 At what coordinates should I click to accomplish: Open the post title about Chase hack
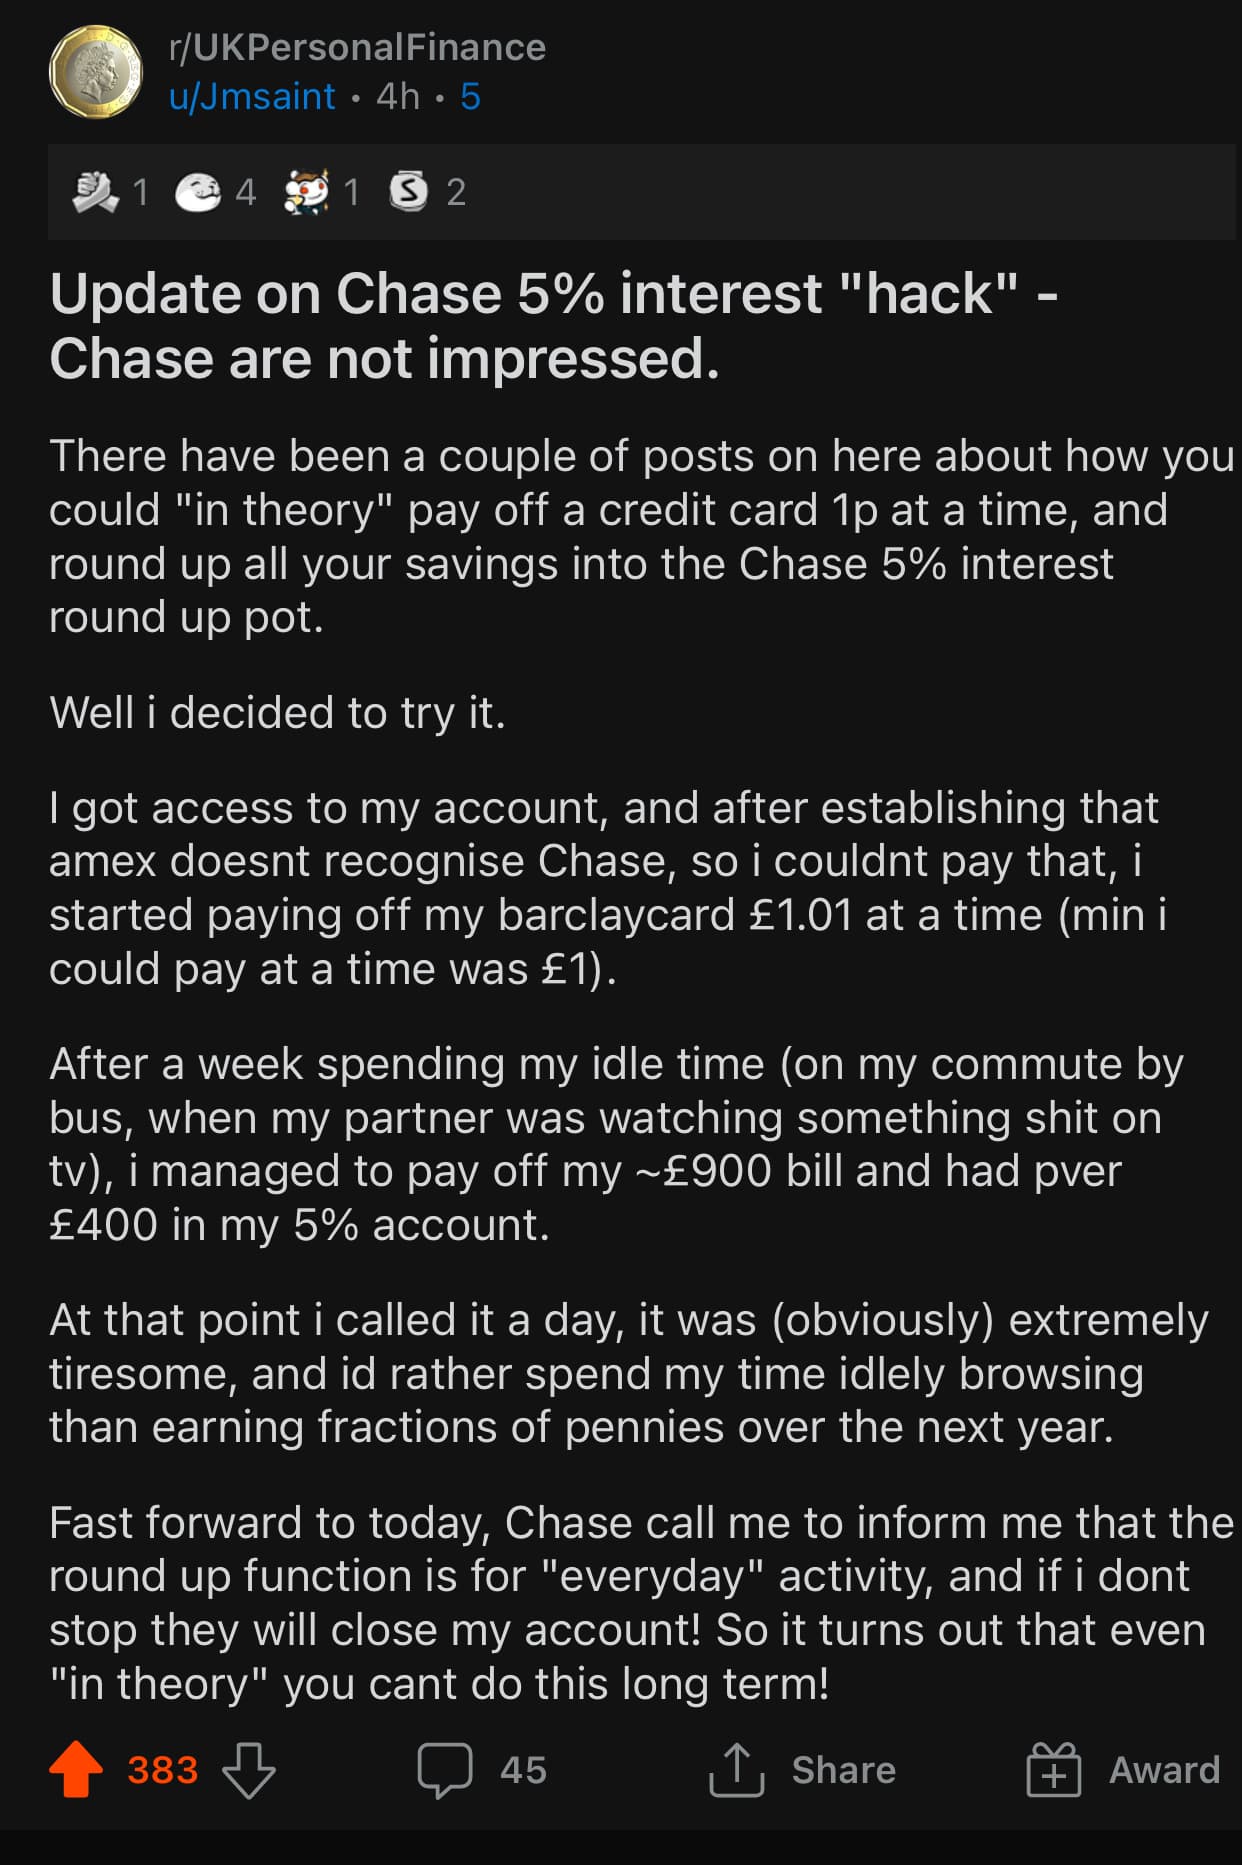(554, 326)
